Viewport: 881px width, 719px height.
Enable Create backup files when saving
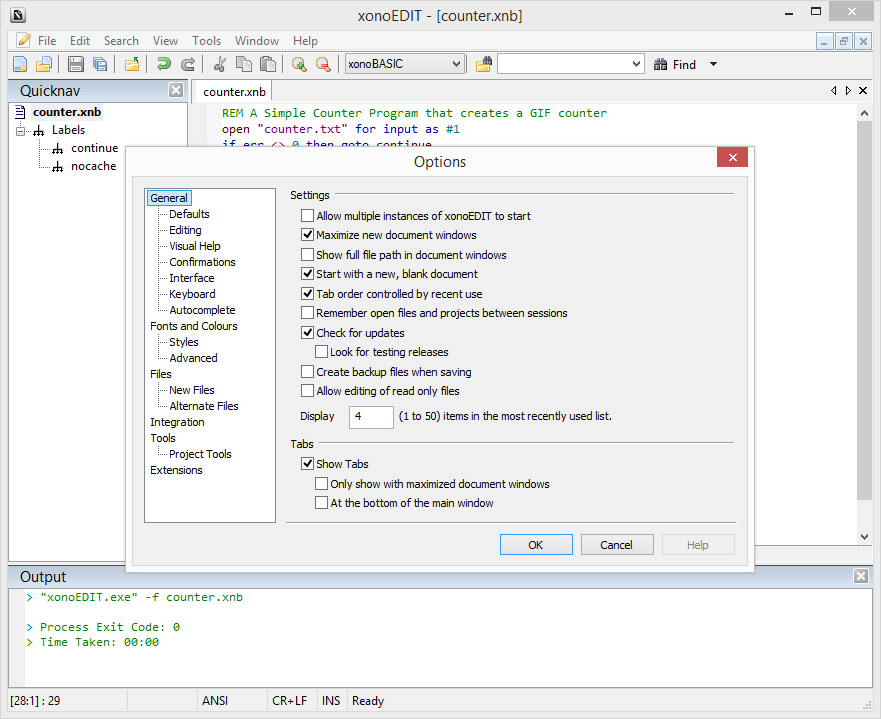307,371
